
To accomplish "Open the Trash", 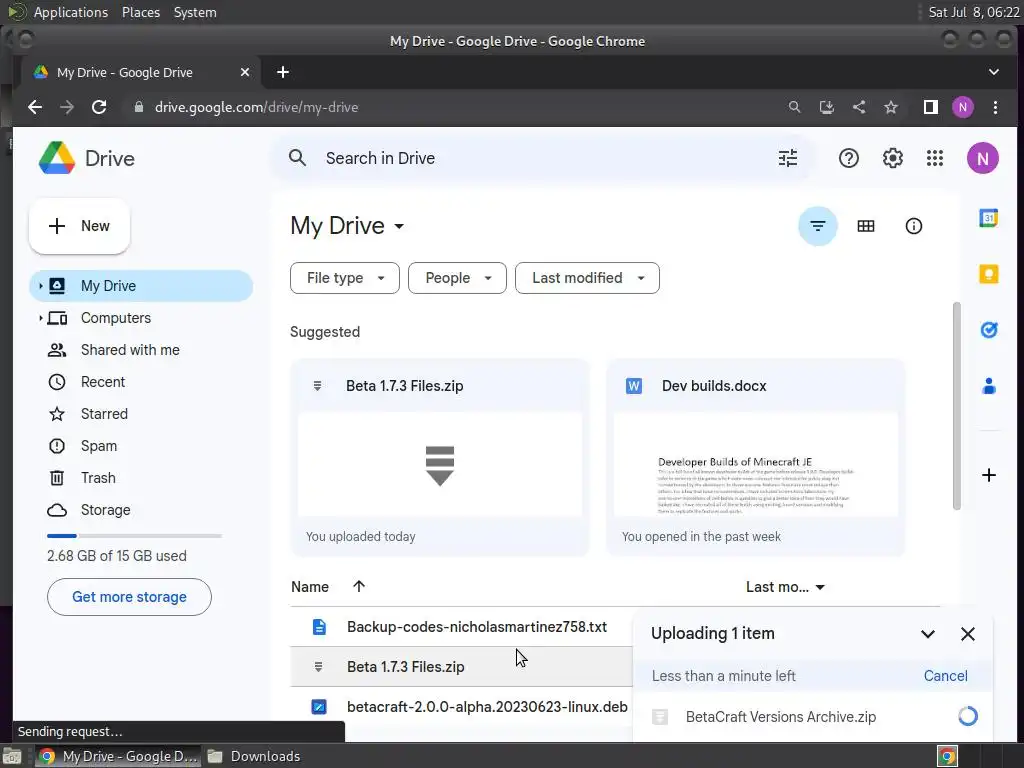I will pyautogui.click(x=141, y=478).
